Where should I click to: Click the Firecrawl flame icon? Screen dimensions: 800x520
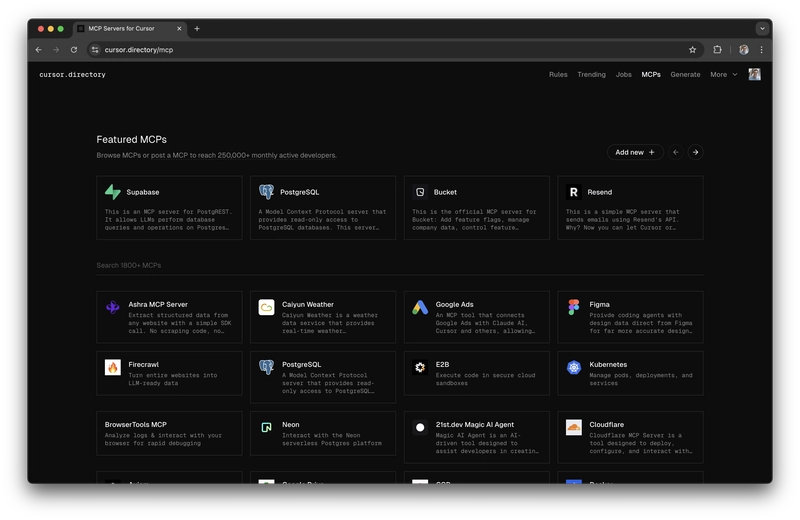(113, 367)
